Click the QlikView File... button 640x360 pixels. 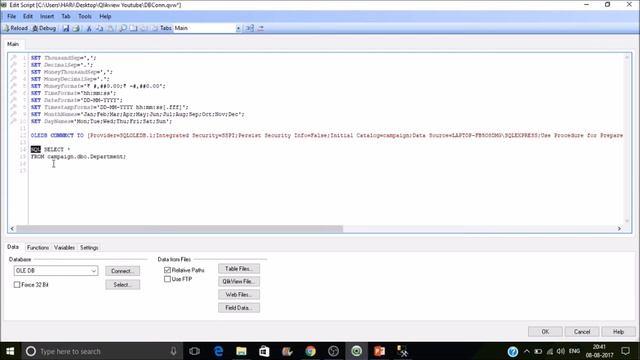tap(239, 282)
